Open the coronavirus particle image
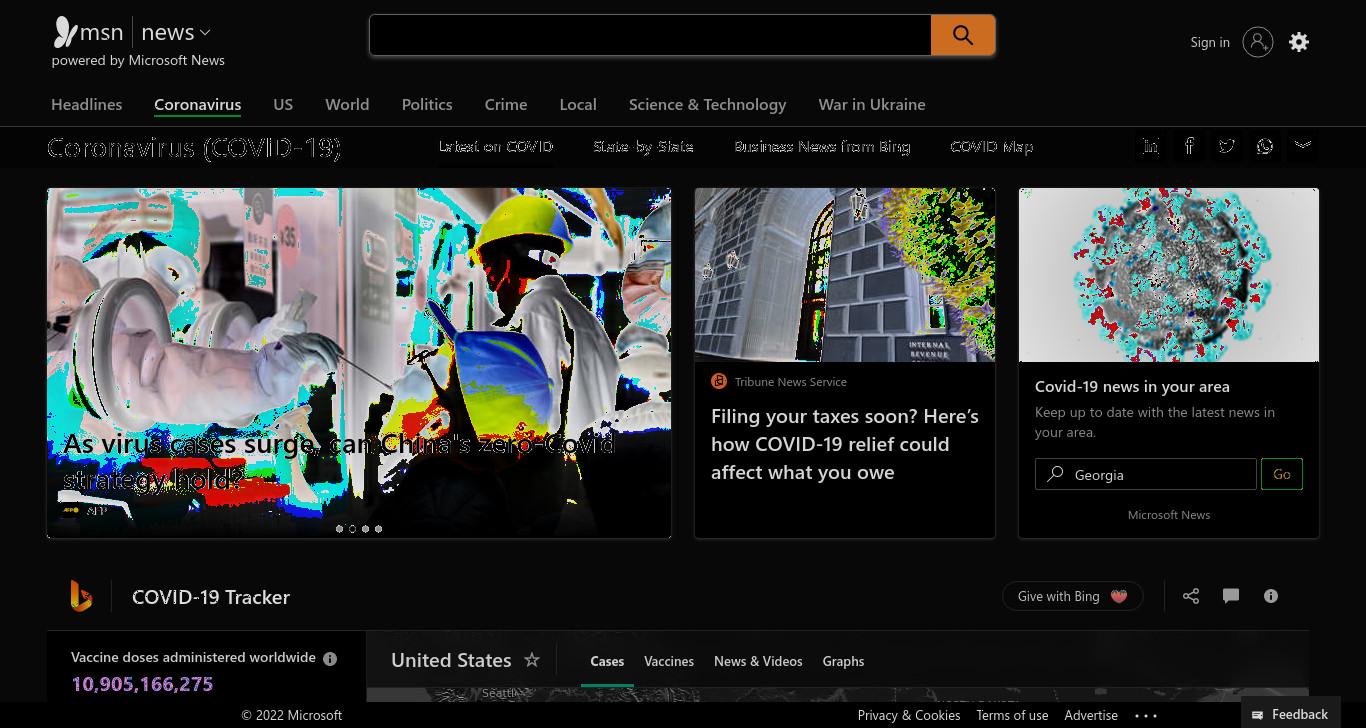The height and width of the screenshot is (728, 1366). [1169, 275]
